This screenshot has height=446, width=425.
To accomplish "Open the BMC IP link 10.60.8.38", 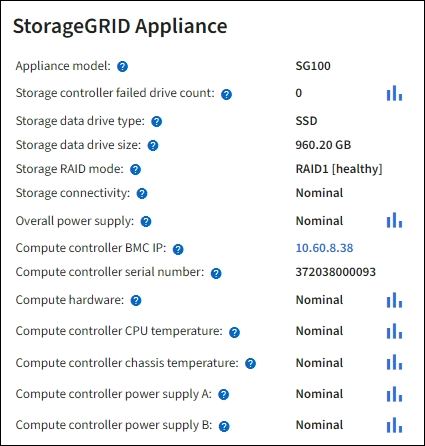I will (324, 248).
